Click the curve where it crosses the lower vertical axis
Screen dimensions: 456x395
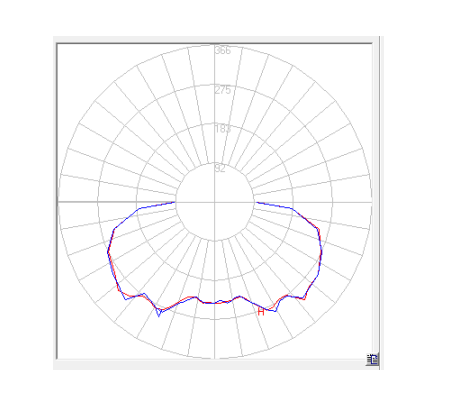point(215,303)
